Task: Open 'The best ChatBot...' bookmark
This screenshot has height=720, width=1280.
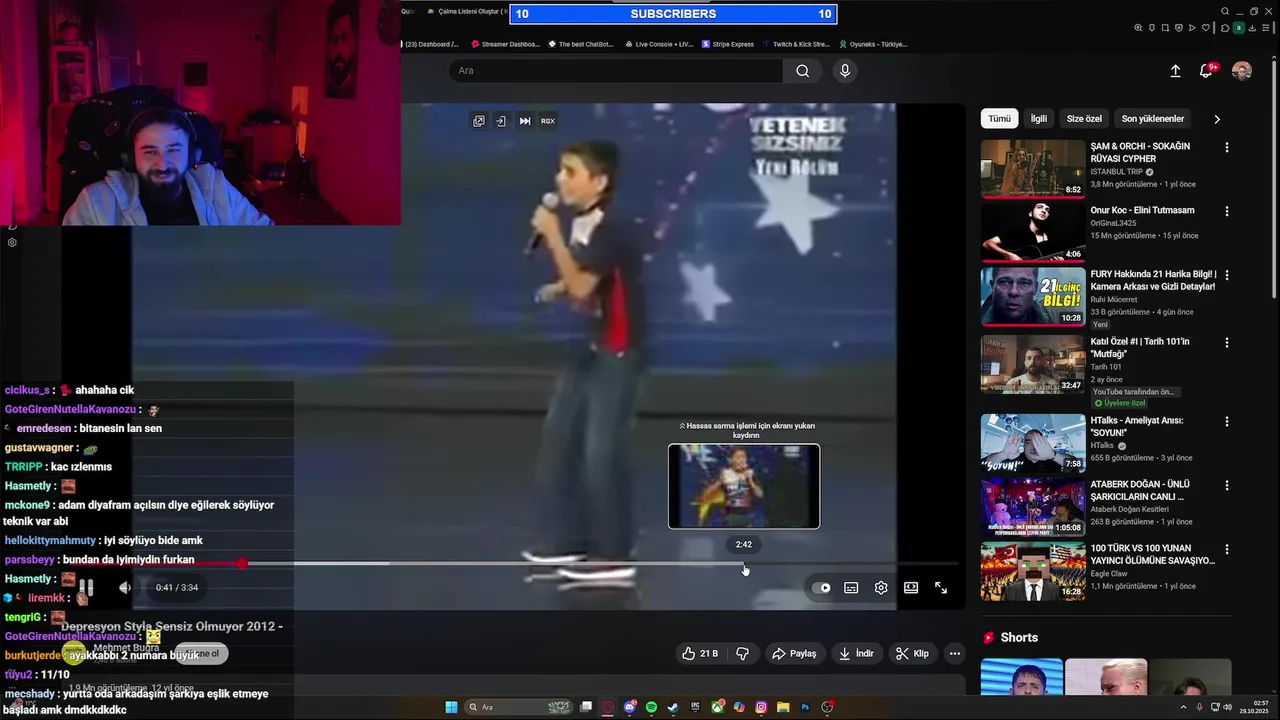Action: [579, 44]
